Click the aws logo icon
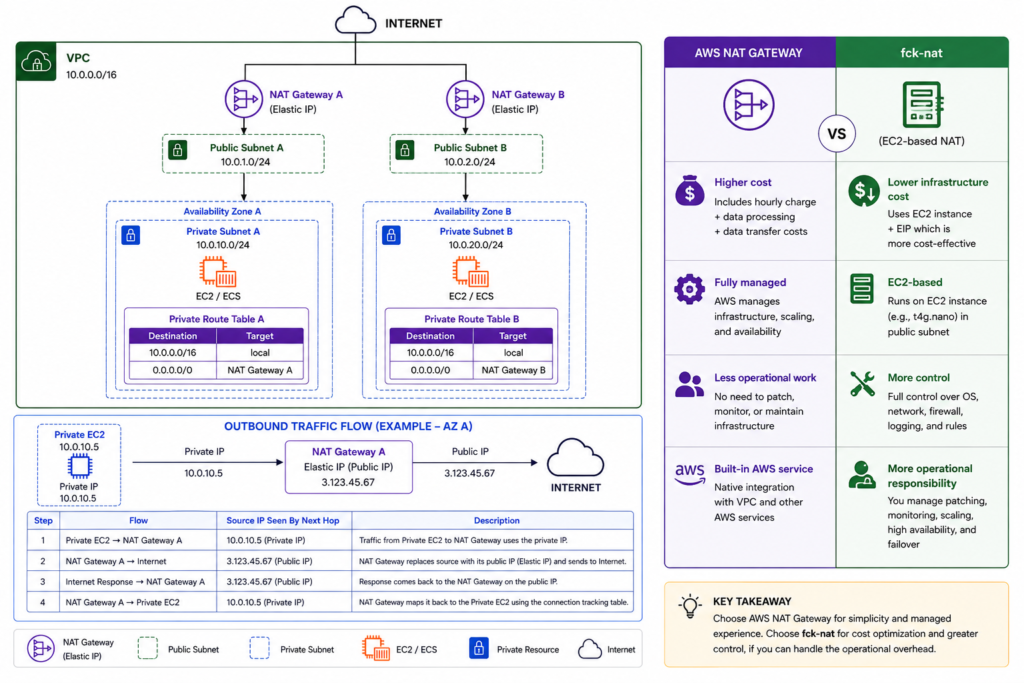The height and width of the screenshot is (683, 1024). coord(690,474)
